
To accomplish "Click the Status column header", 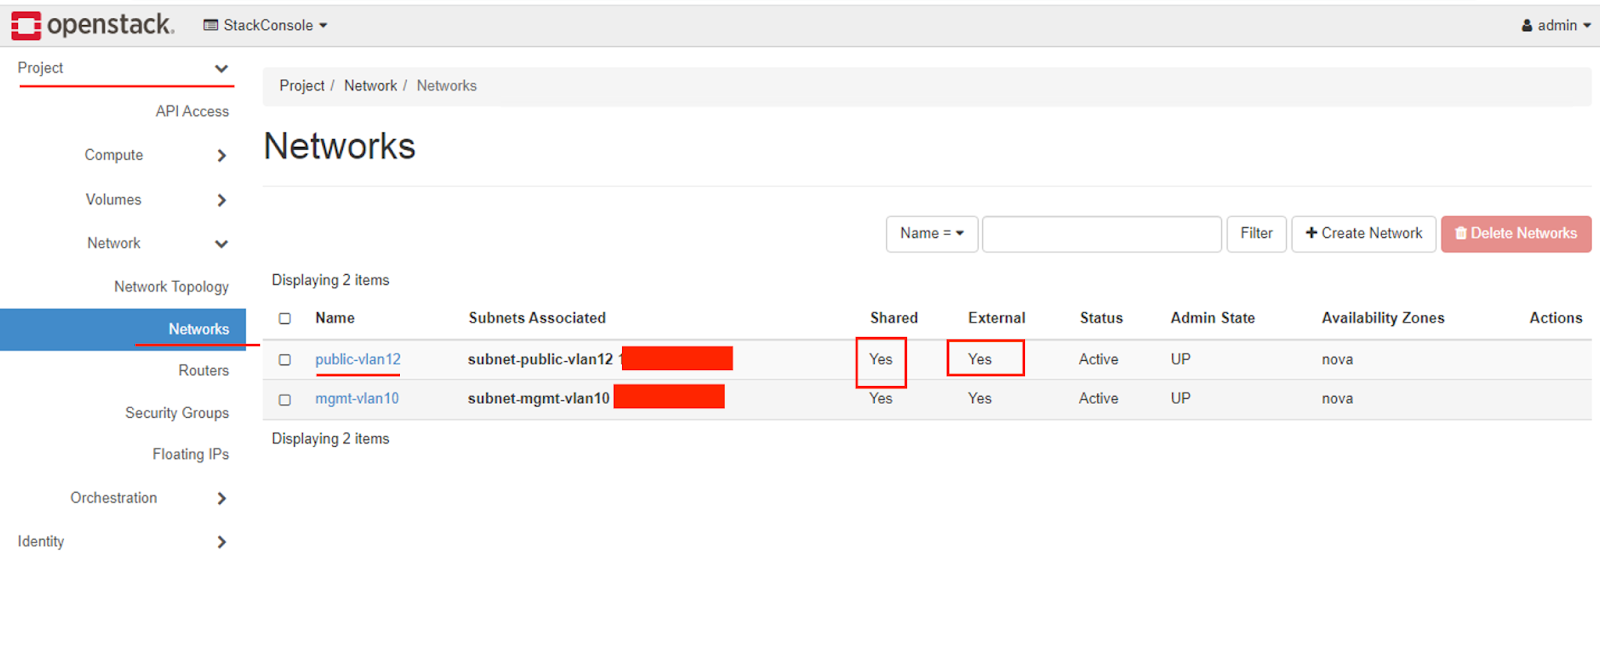I will [1101, 318].
